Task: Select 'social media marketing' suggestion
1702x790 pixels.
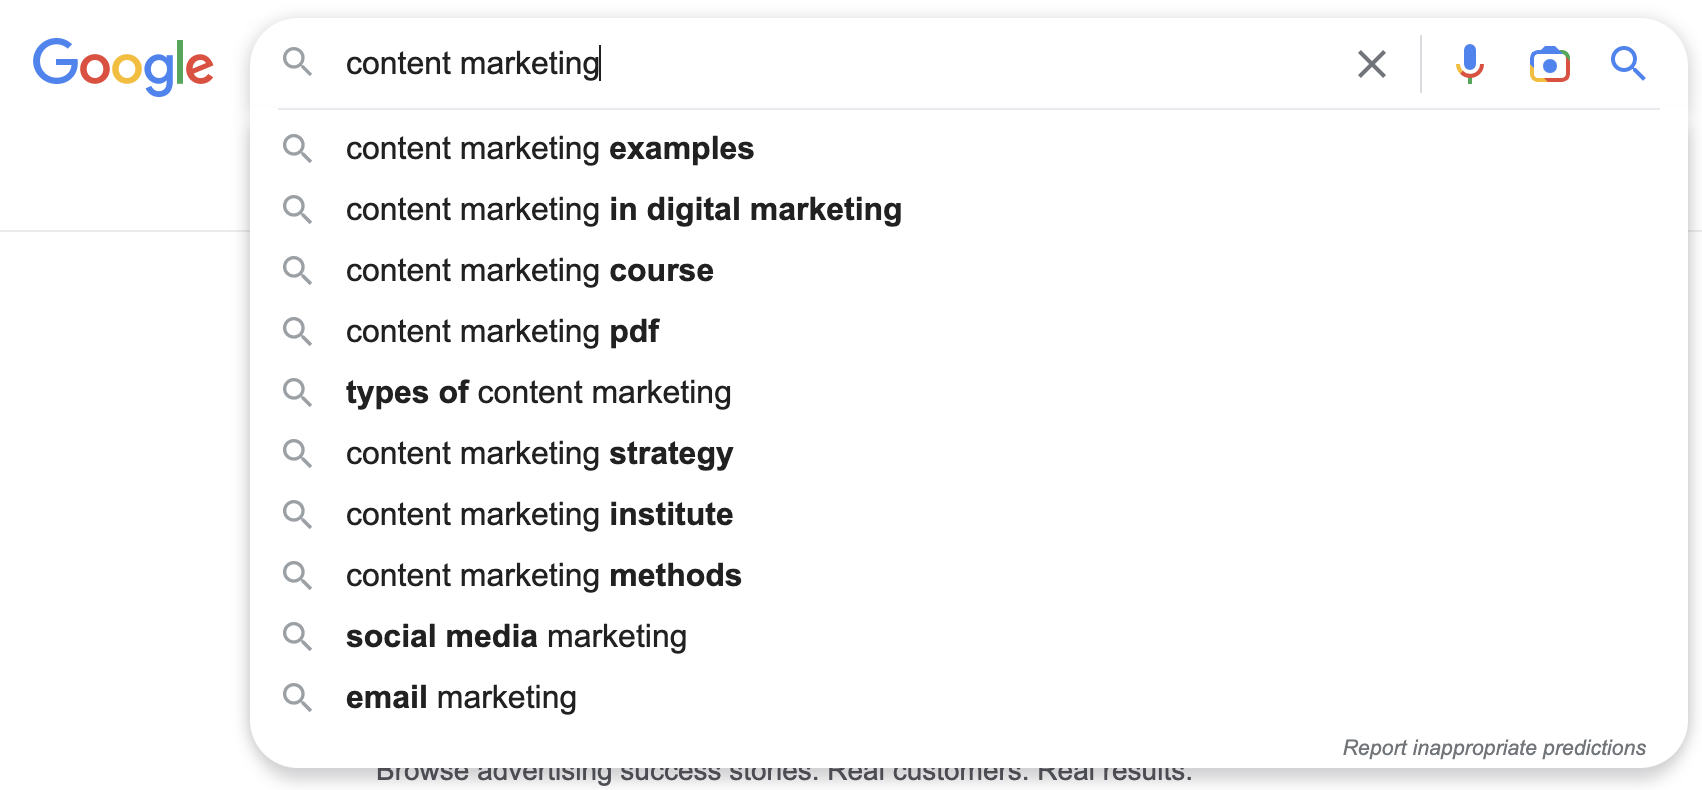Action: (x=516, y=637)
